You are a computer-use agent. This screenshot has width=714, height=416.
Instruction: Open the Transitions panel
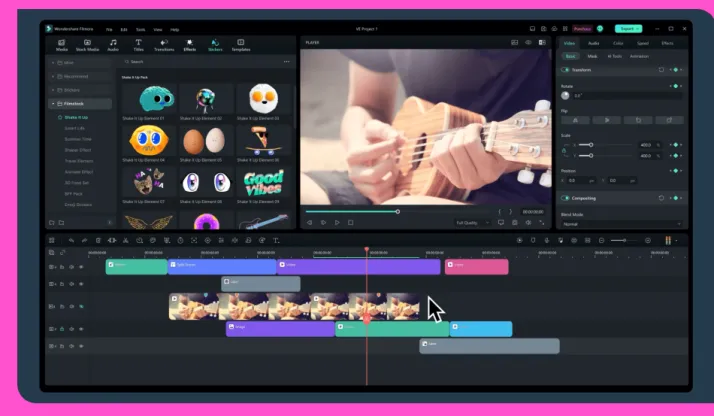pos(164,44)
